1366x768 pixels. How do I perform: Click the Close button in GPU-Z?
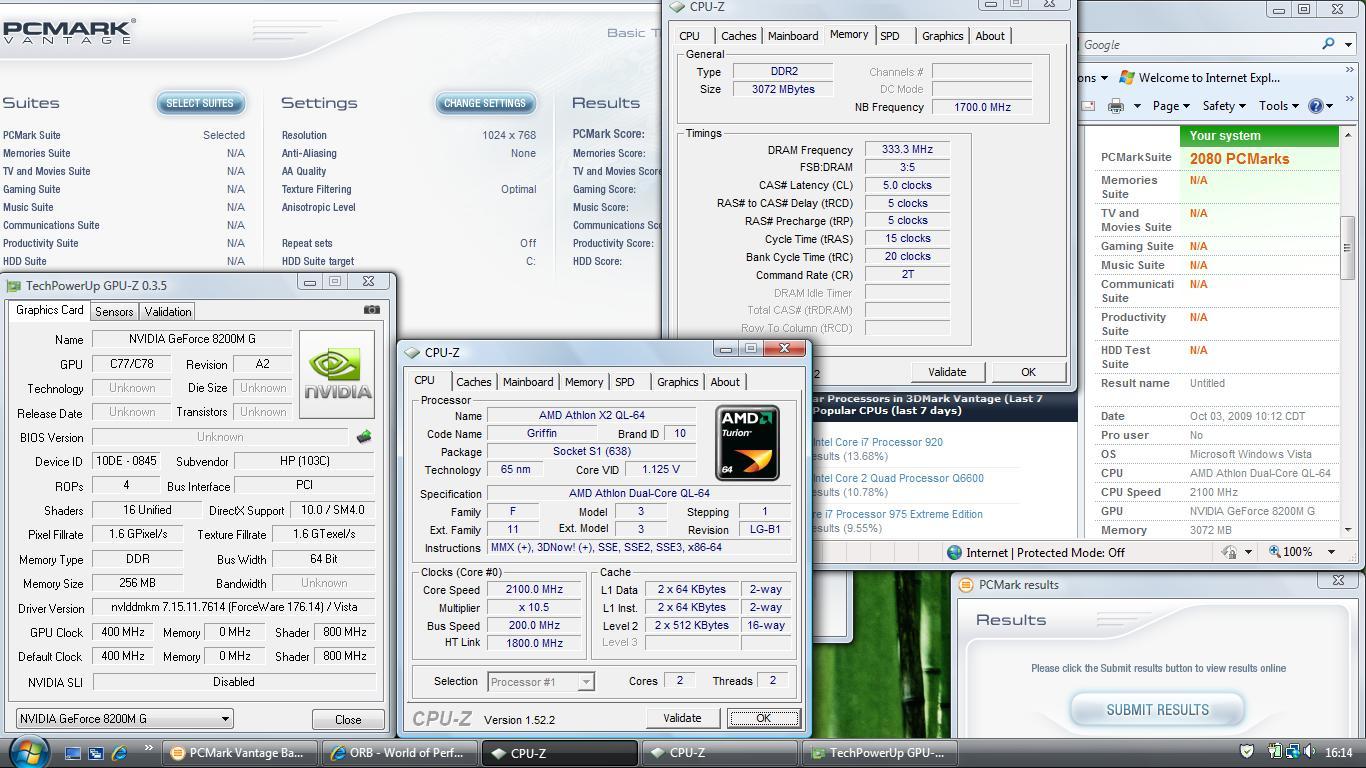(x=348, y=719)
